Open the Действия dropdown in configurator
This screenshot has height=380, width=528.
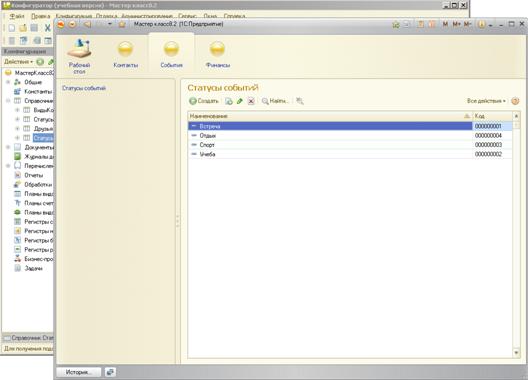tap(18, 62)
